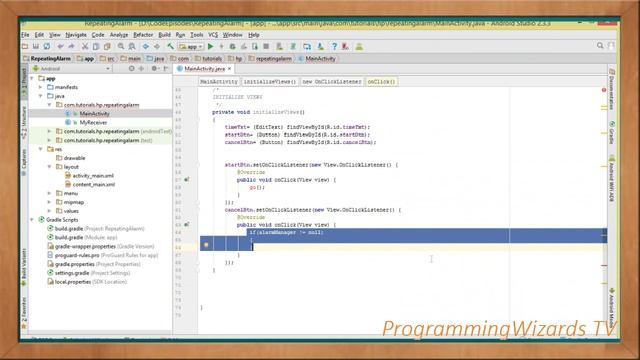
Task: Click onClick() editor breadcrumb
Action: point(381,82)
